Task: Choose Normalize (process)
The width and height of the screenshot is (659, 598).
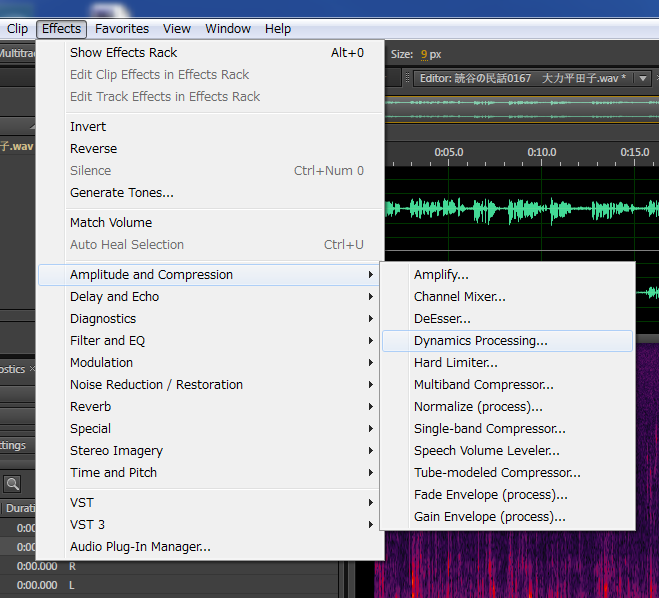Action: click(x=507, y=407)
